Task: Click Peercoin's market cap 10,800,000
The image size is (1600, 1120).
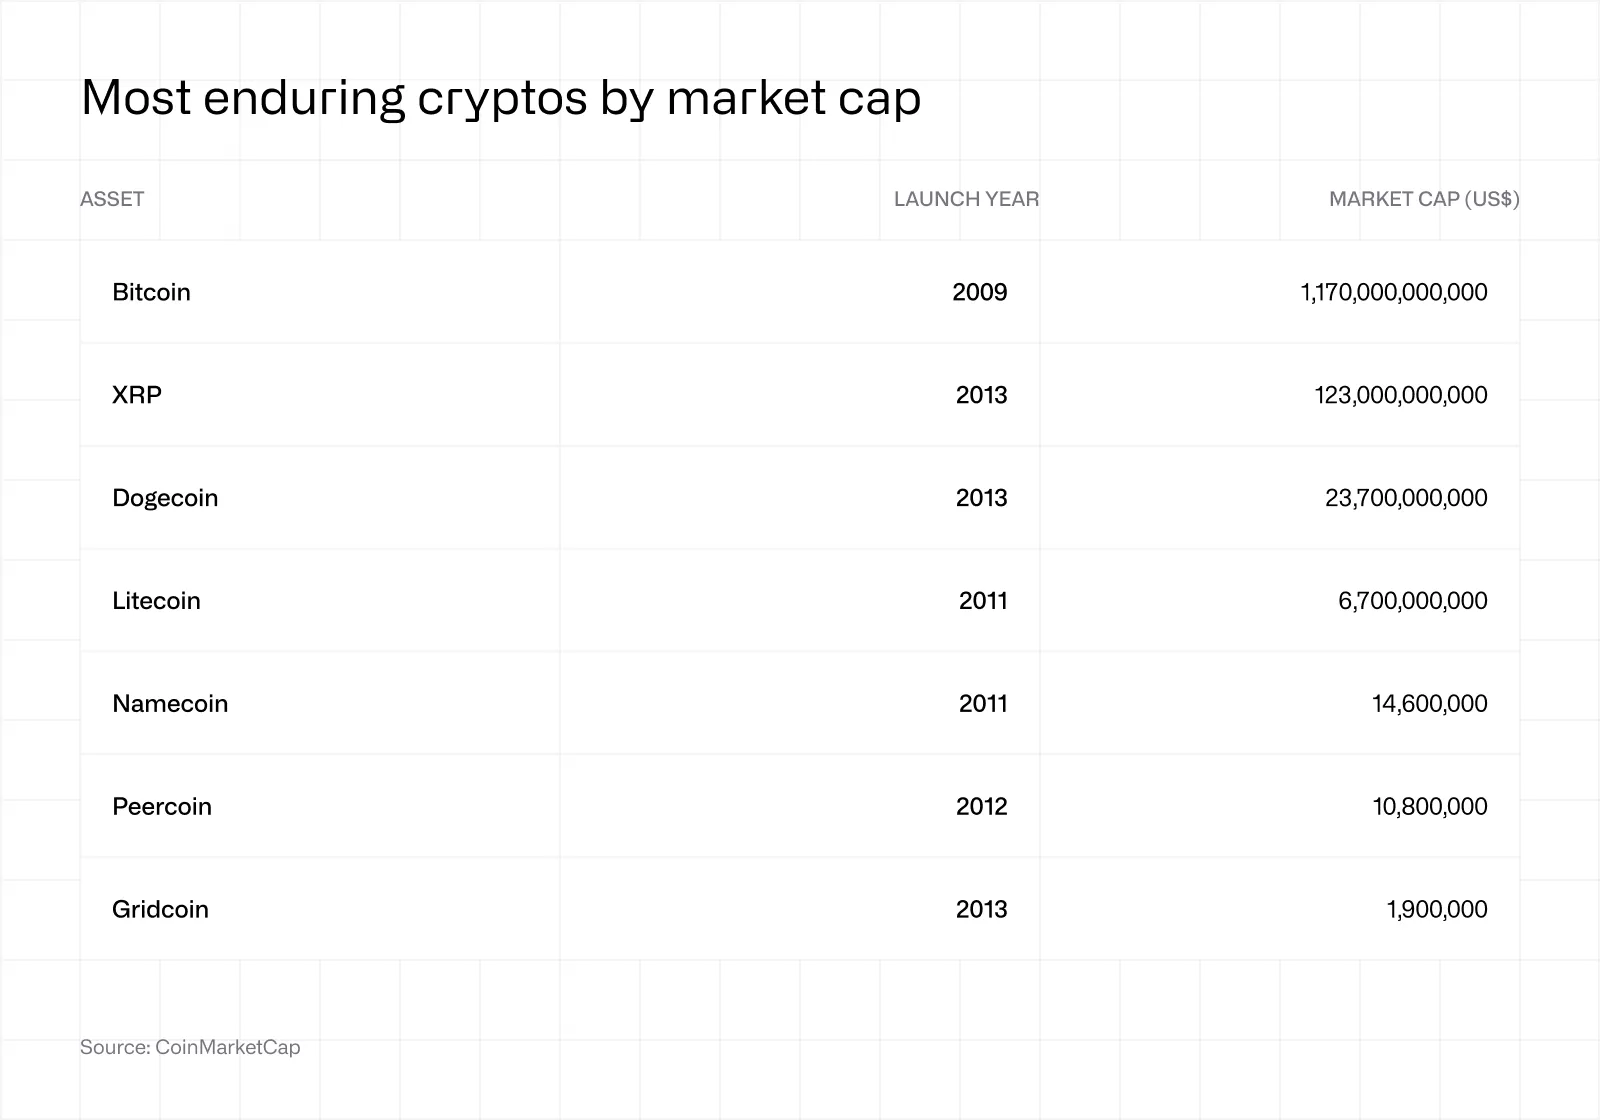Action: [x=1430, y=807]
